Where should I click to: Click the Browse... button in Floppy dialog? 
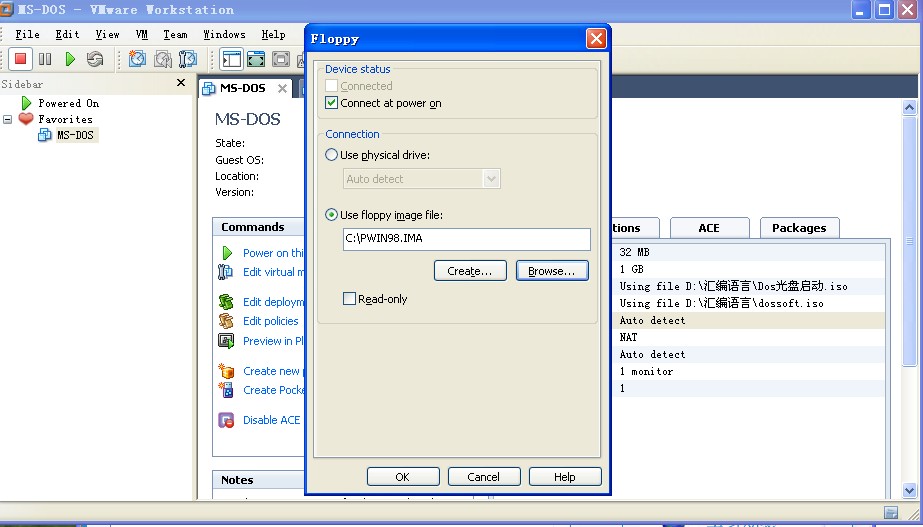(x=552, y=271)
